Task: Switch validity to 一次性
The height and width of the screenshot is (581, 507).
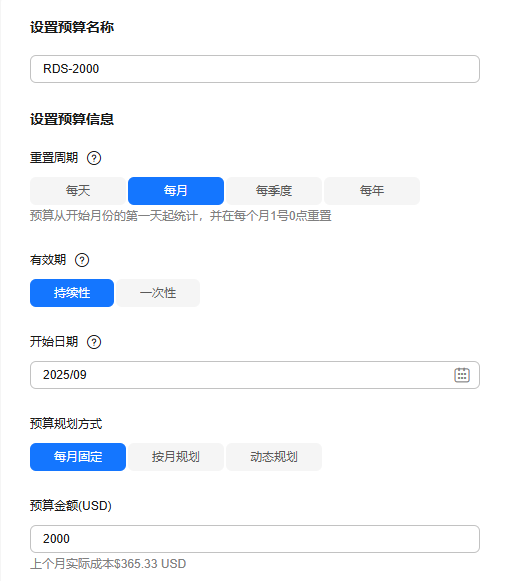Action: pyautogui.click(x=158, y=293)
